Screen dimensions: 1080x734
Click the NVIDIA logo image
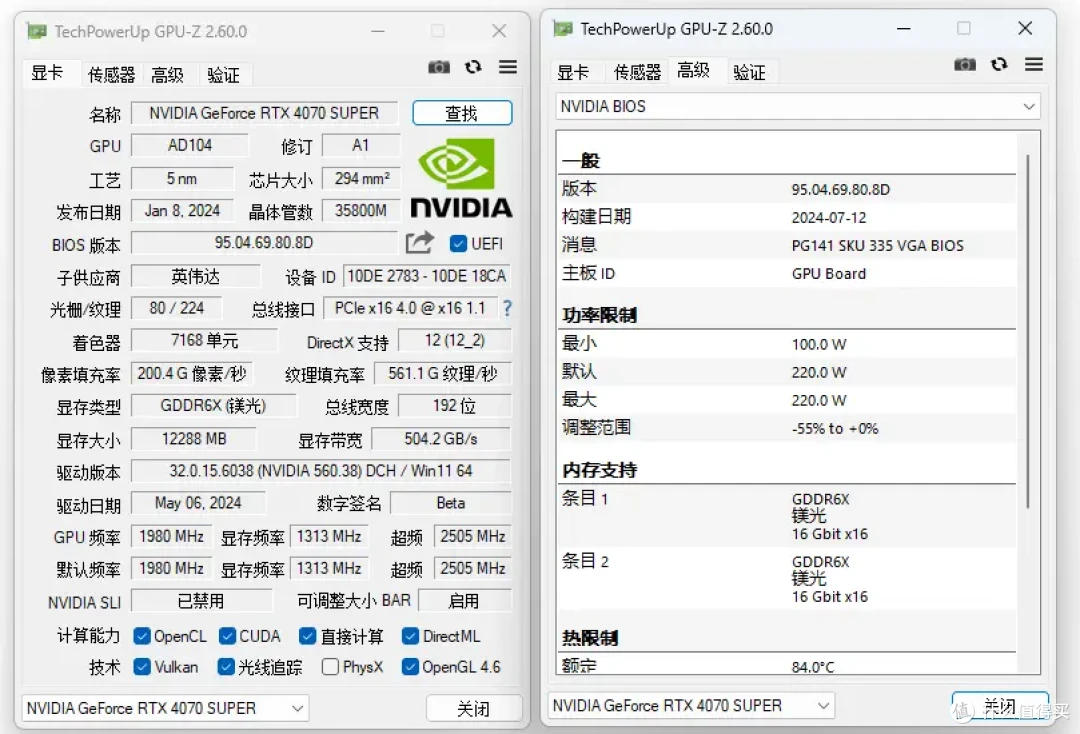pyautogui.click(x=461, y=178)
